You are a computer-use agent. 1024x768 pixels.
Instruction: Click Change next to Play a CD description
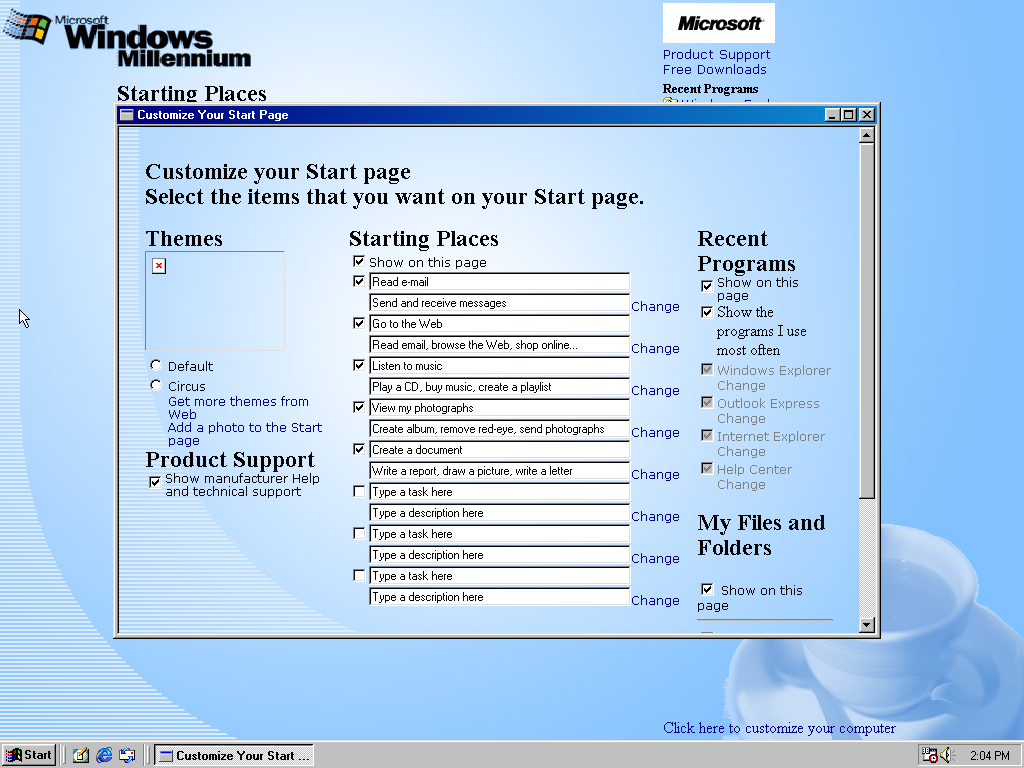click(x=655, y=390)
